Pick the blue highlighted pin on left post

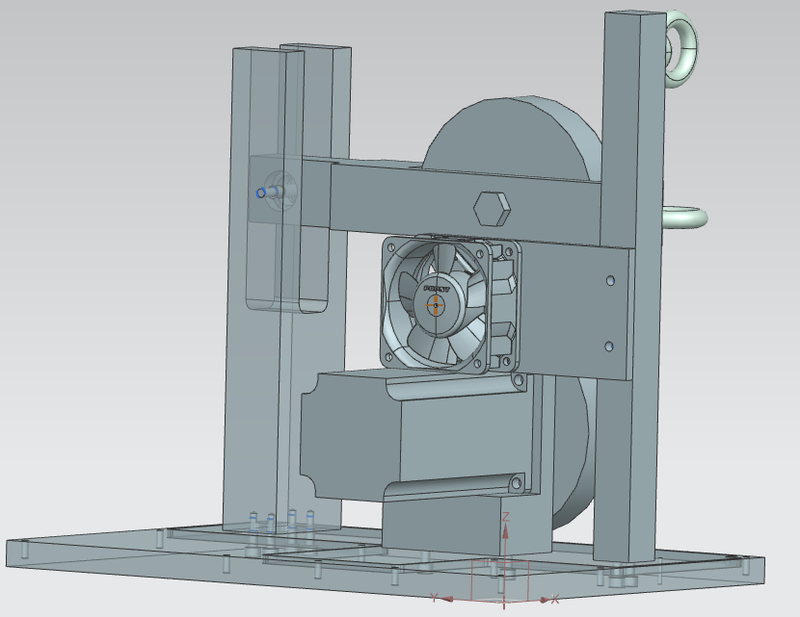(261, 193)
